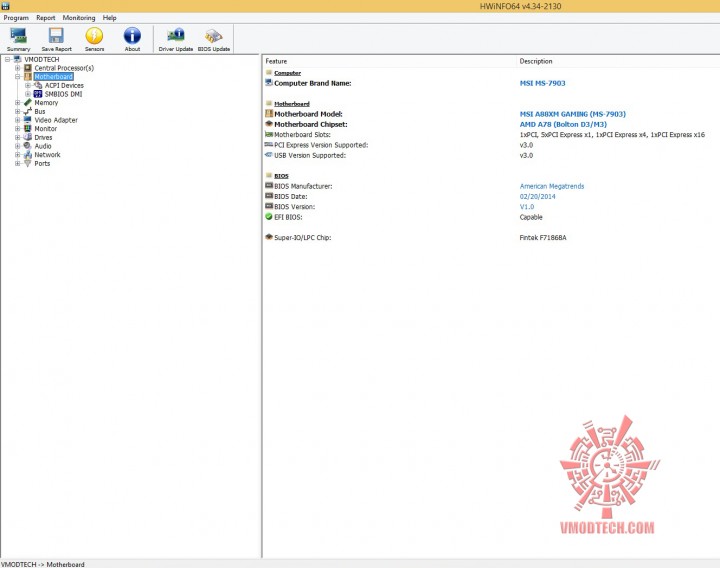Viewport: 720px width, 568px height.
Task: Expand the Video Adapter node
Action: (x=17, y=120)
